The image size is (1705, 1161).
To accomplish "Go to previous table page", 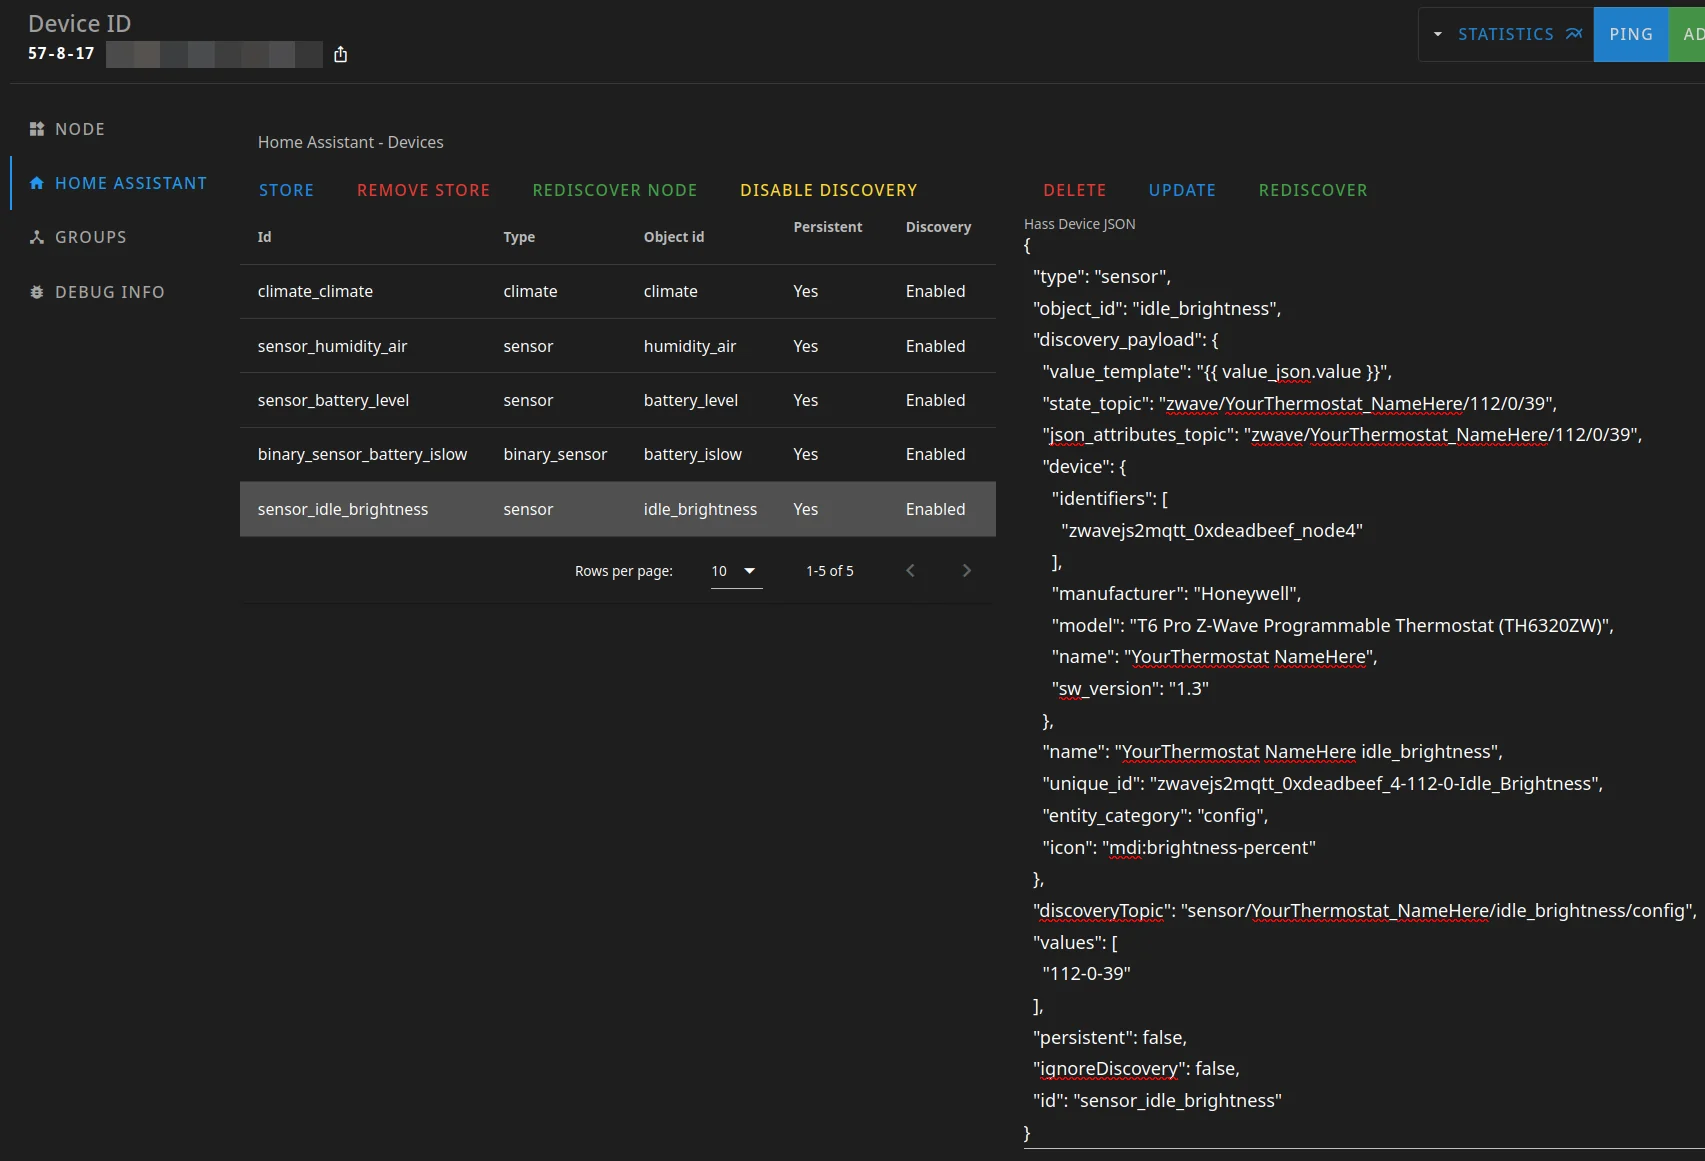I will pyautogui.click(x=910, y=571).
